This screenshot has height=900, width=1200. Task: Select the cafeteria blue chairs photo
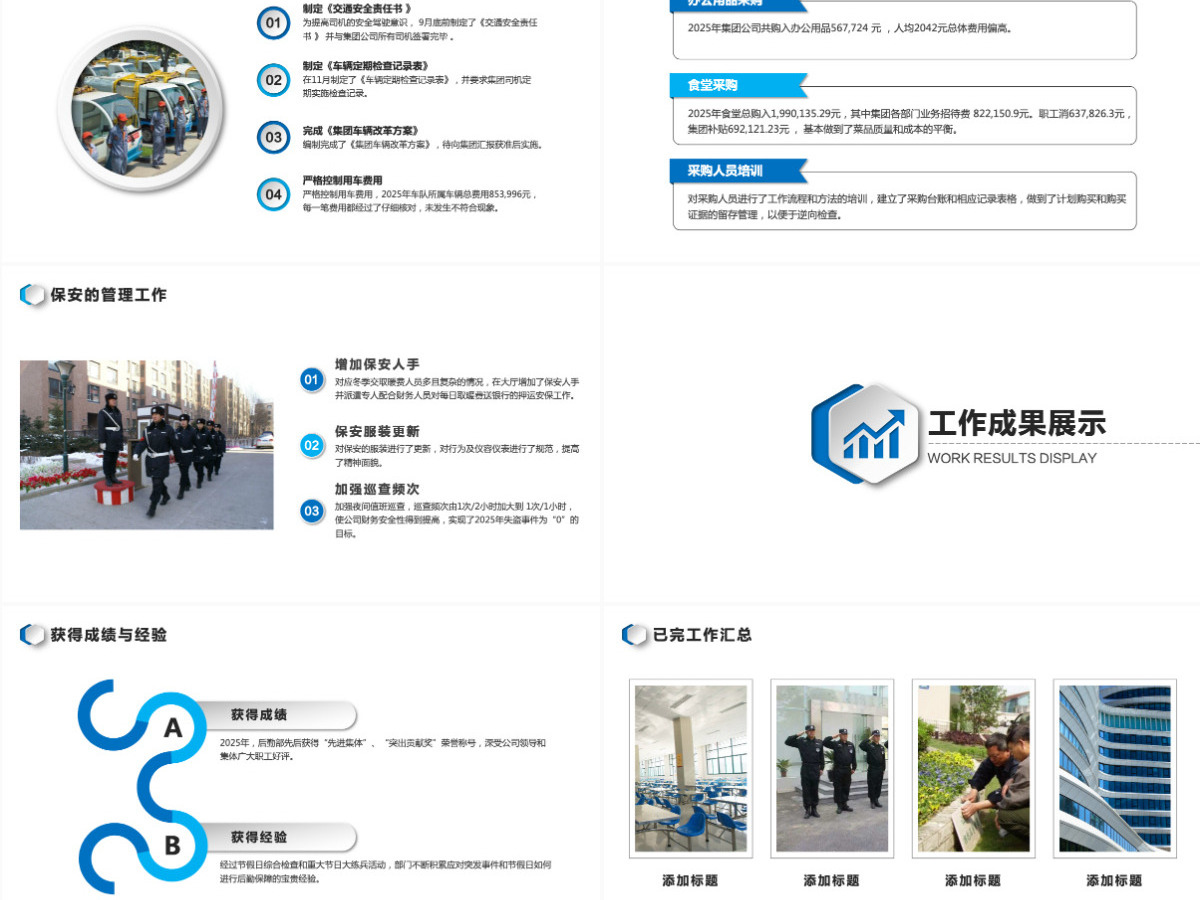691,768
